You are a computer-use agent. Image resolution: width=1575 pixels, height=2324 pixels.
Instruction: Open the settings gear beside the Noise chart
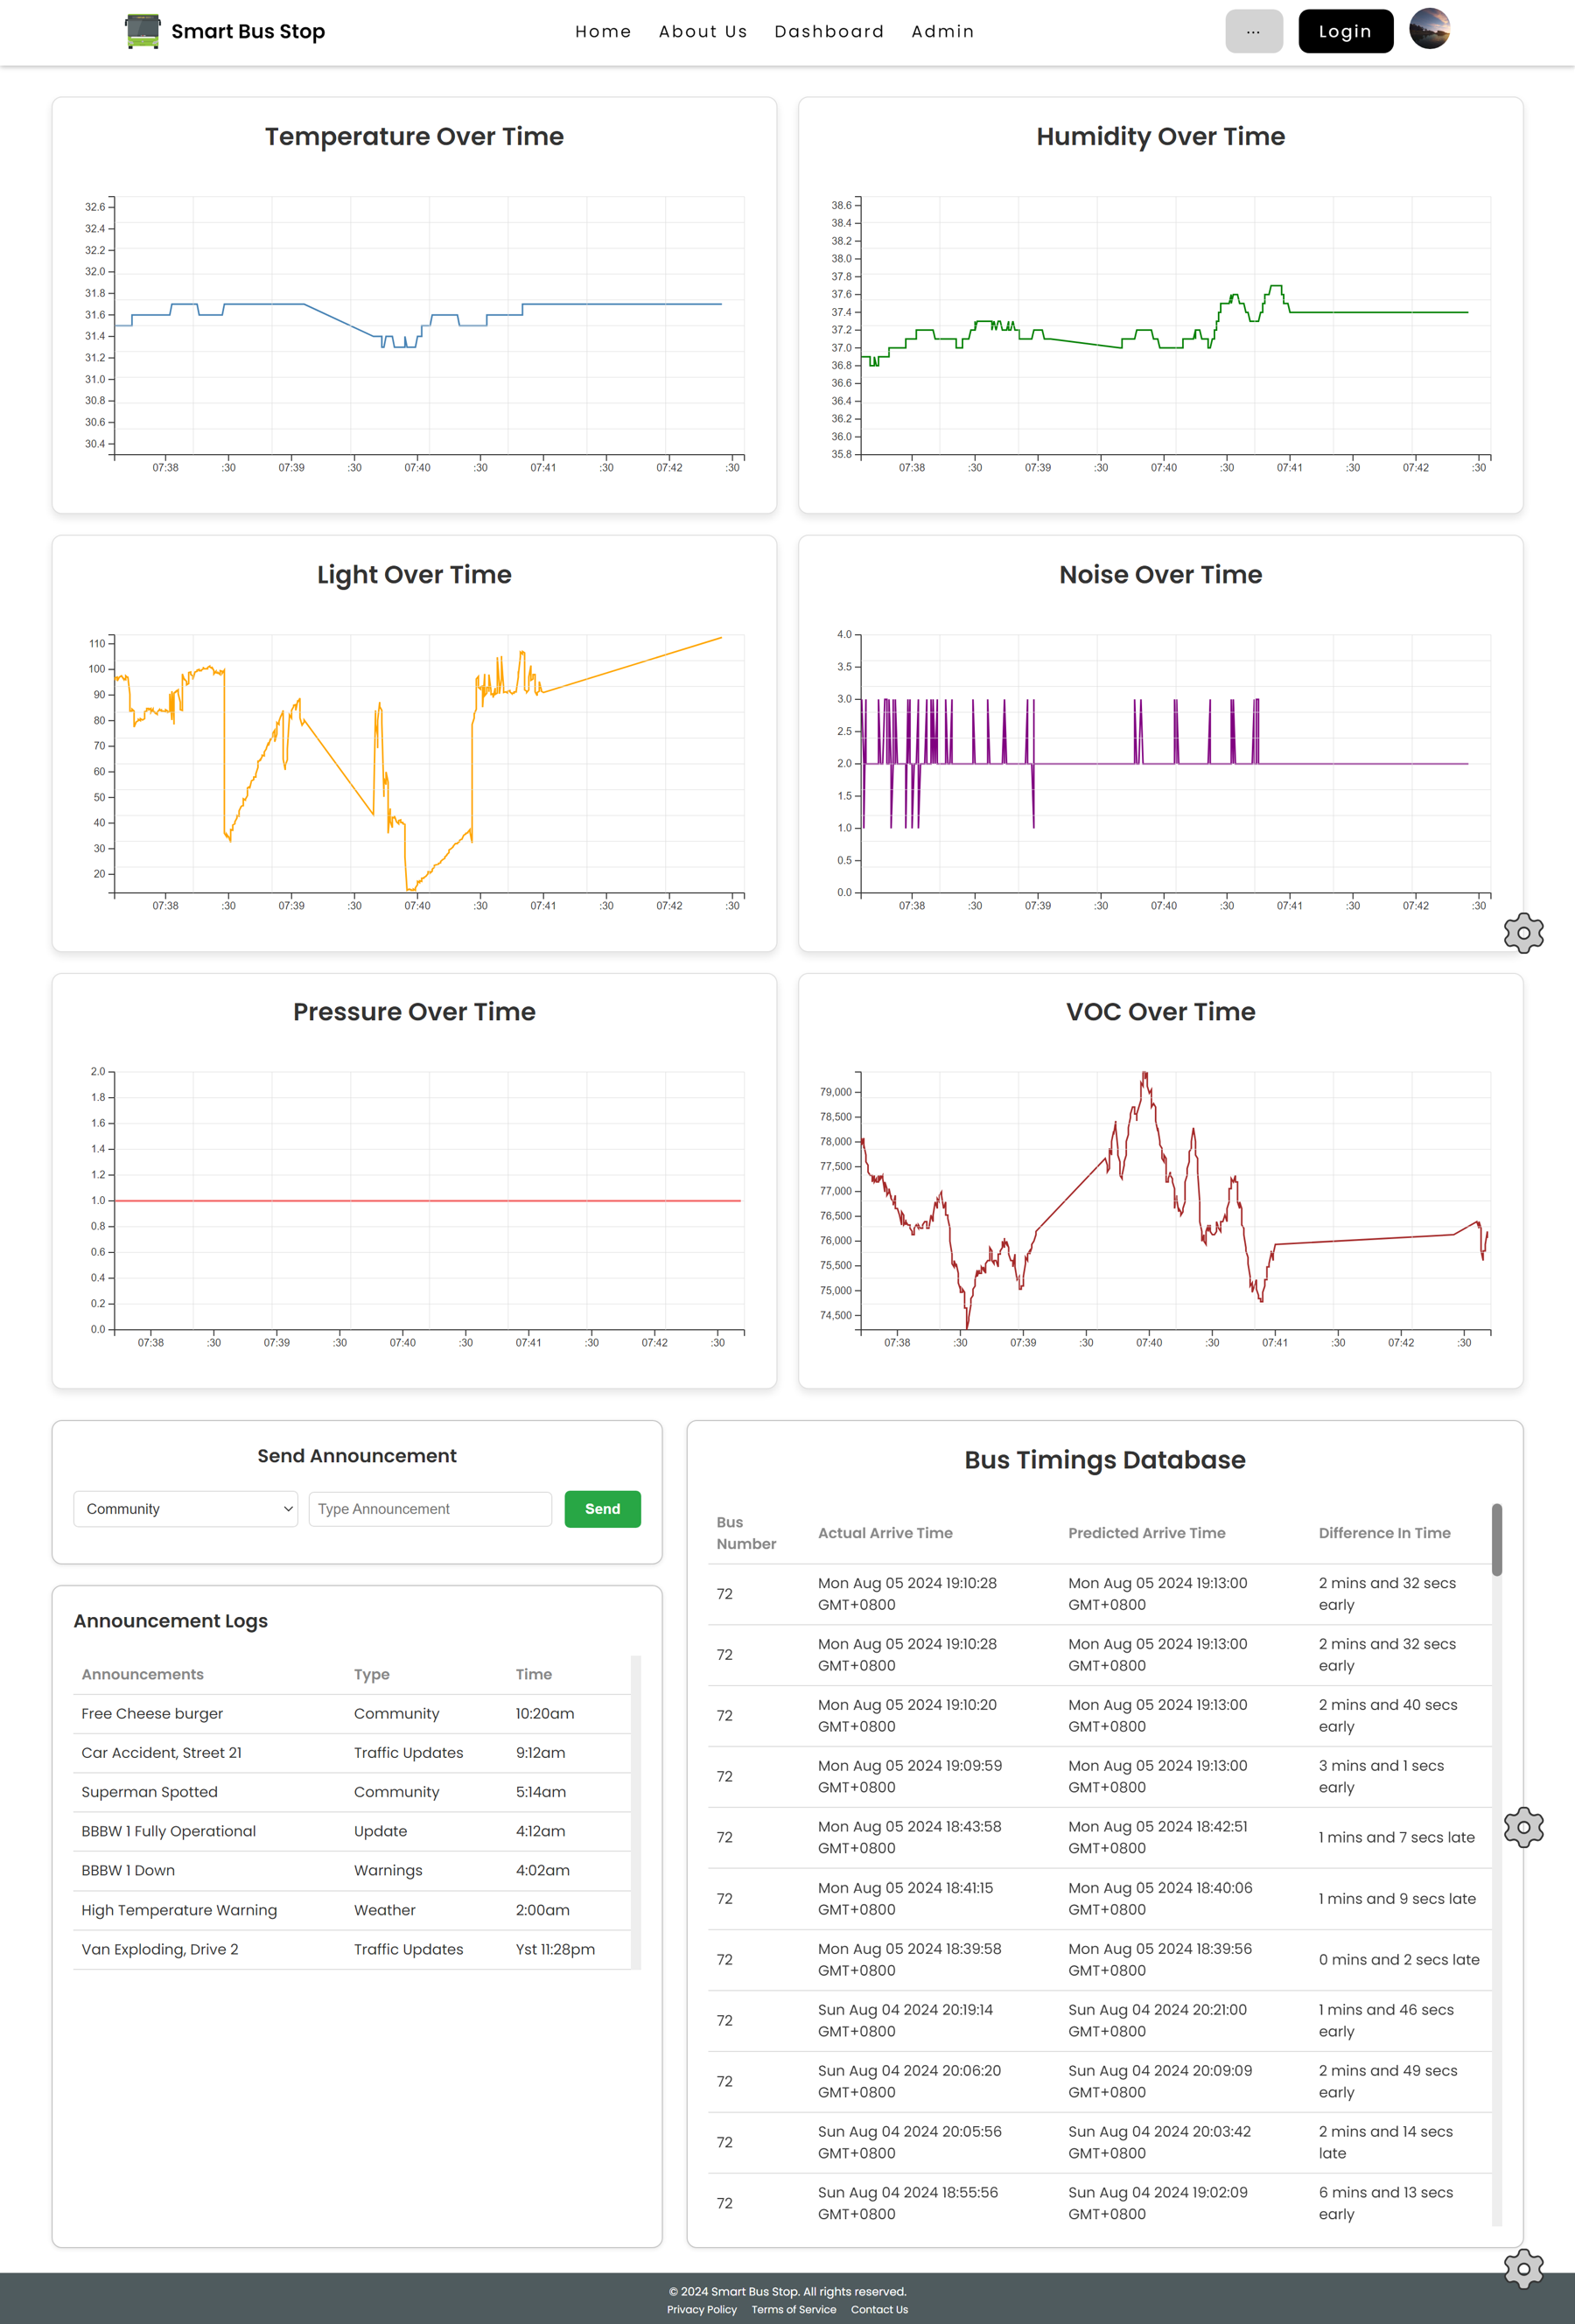coord(1523,933)
